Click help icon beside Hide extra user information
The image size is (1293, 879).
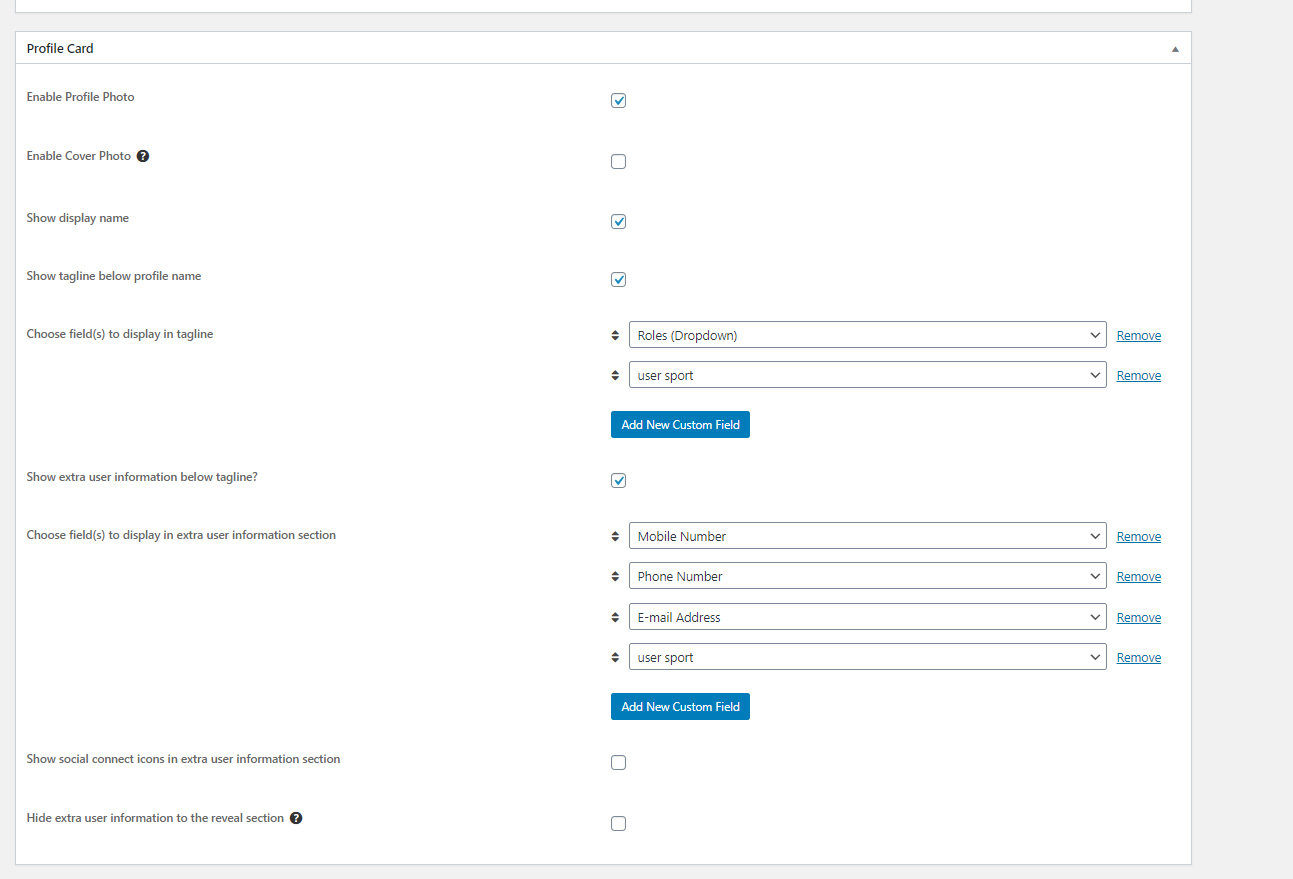pyautogui.click(x=296, y=818)
